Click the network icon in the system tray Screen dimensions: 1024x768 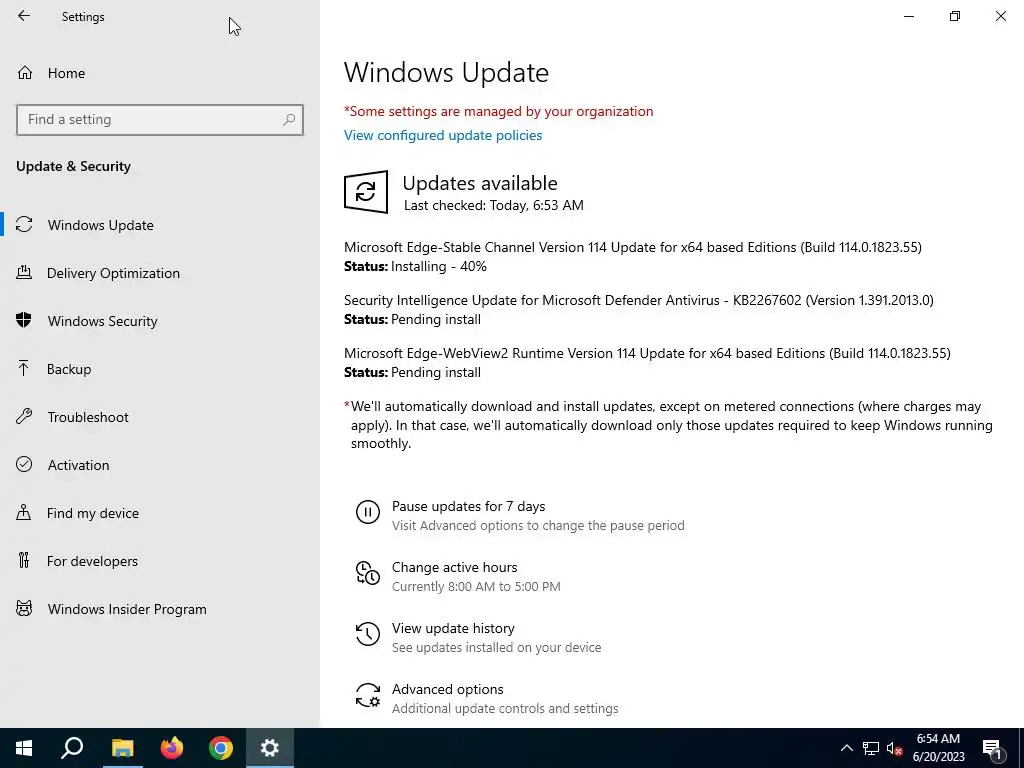click(871, 748)
